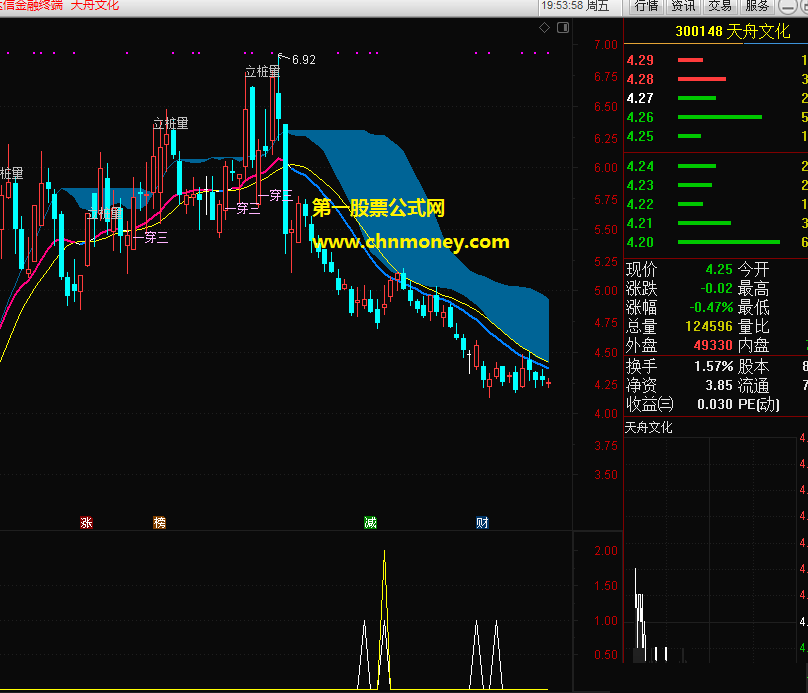Click the PE(动) label
This screenshot has width=808, height=693.
(759, 404)
